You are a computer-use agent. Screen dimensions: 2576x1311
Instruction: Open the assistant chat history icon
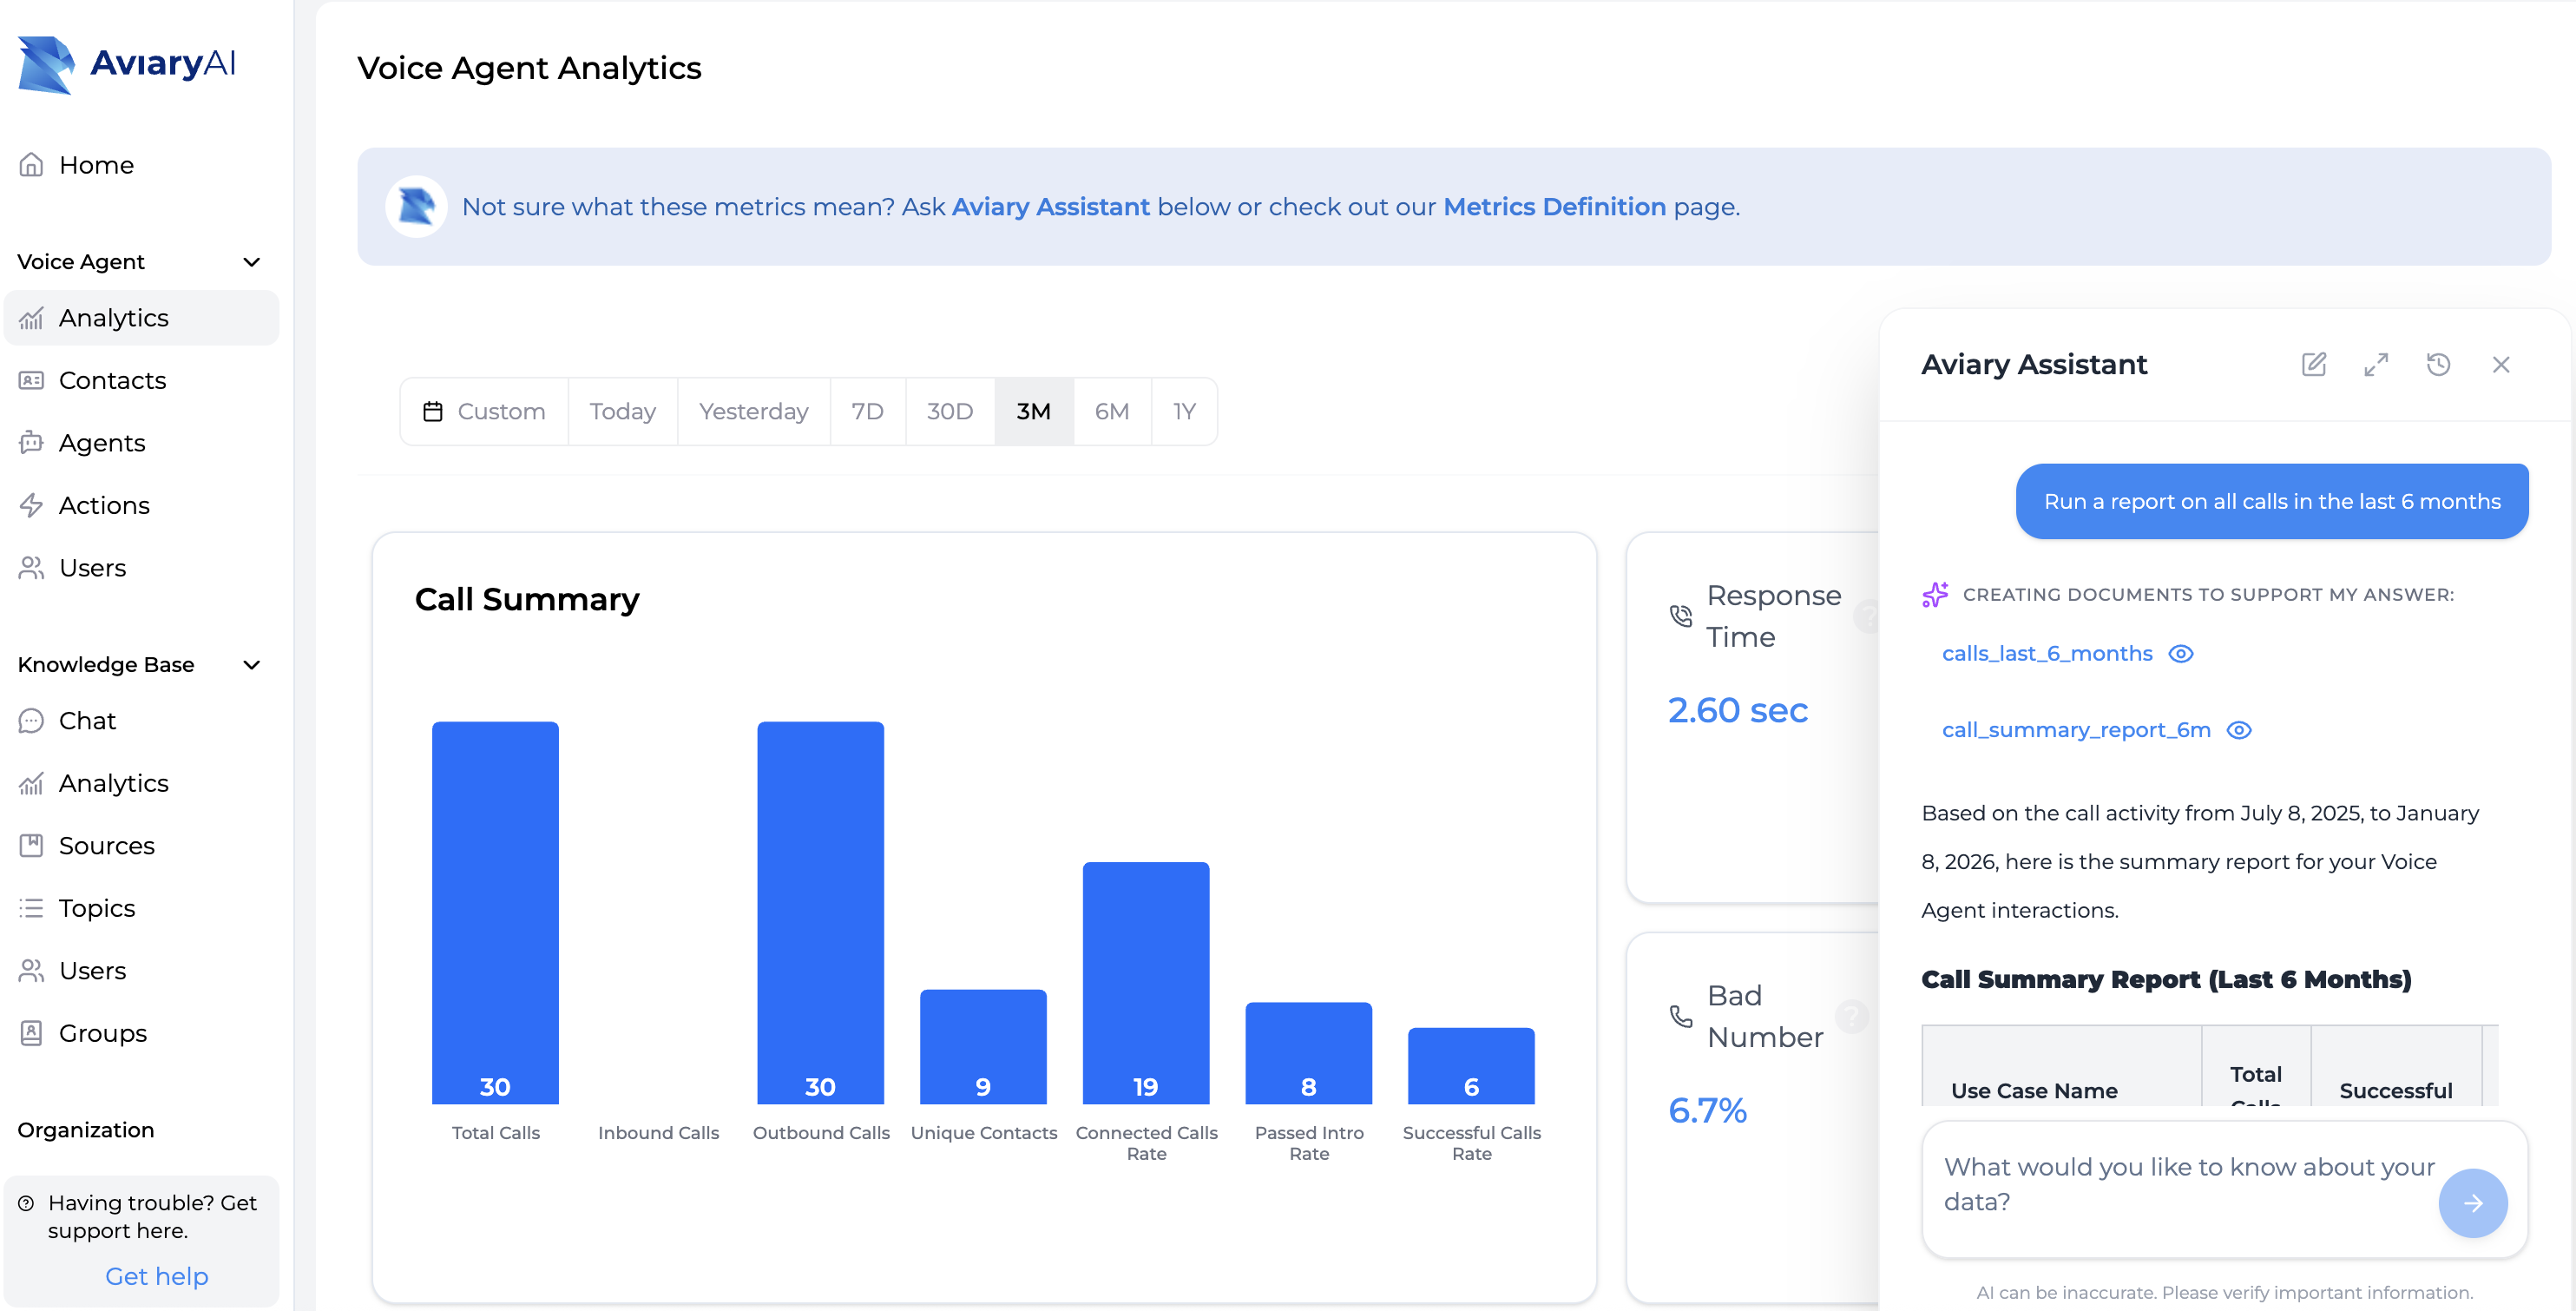tap(2437, 364)
